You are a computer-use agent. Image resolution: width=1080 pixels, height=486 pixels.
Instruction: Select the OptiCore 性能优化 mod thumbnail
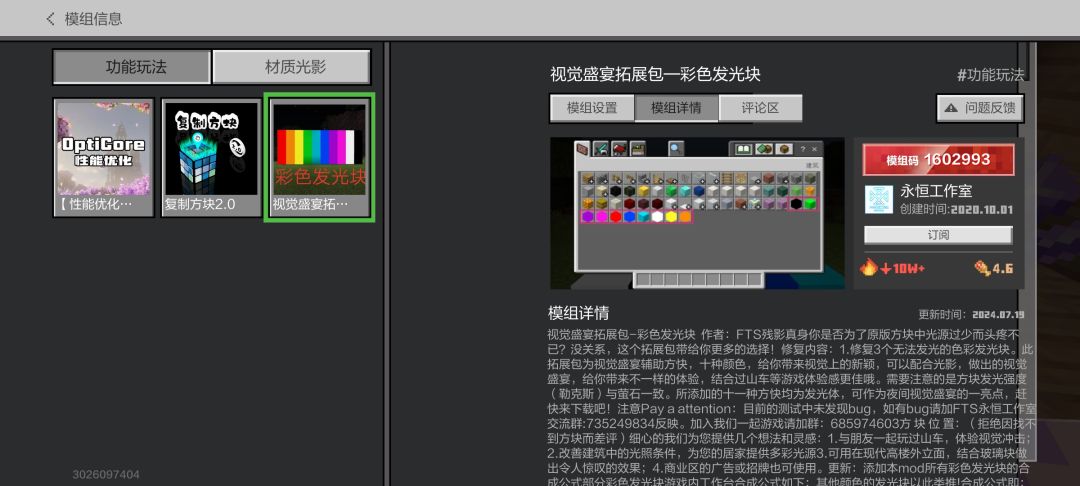coord(104,158)
